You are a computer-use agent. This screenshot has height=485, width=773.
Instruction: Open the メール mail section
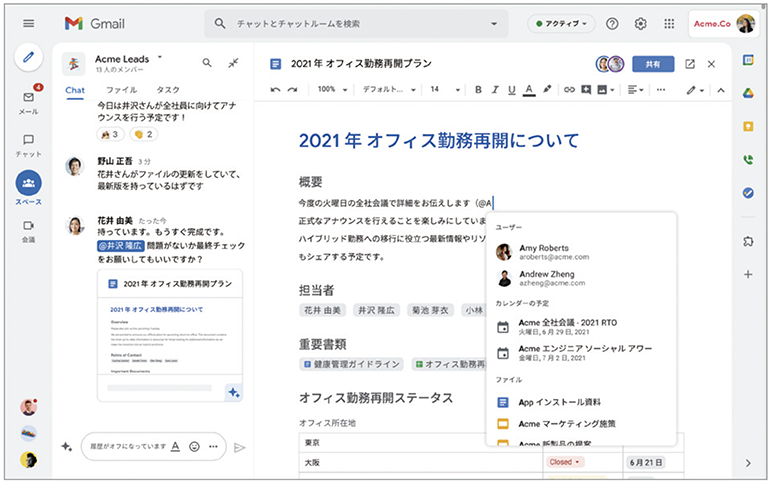click(29, 103)
